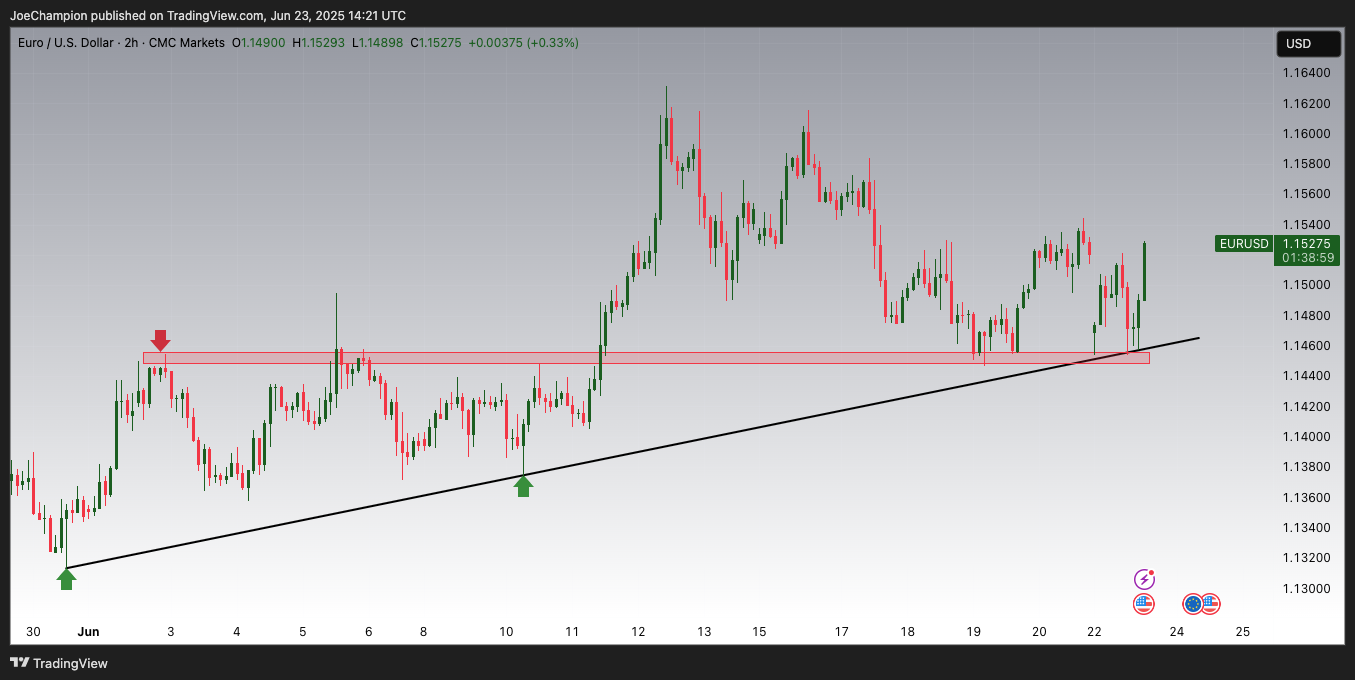Select the green up arrow near Jun 10
Screen dimensions: 1355x680
[523, 486]
